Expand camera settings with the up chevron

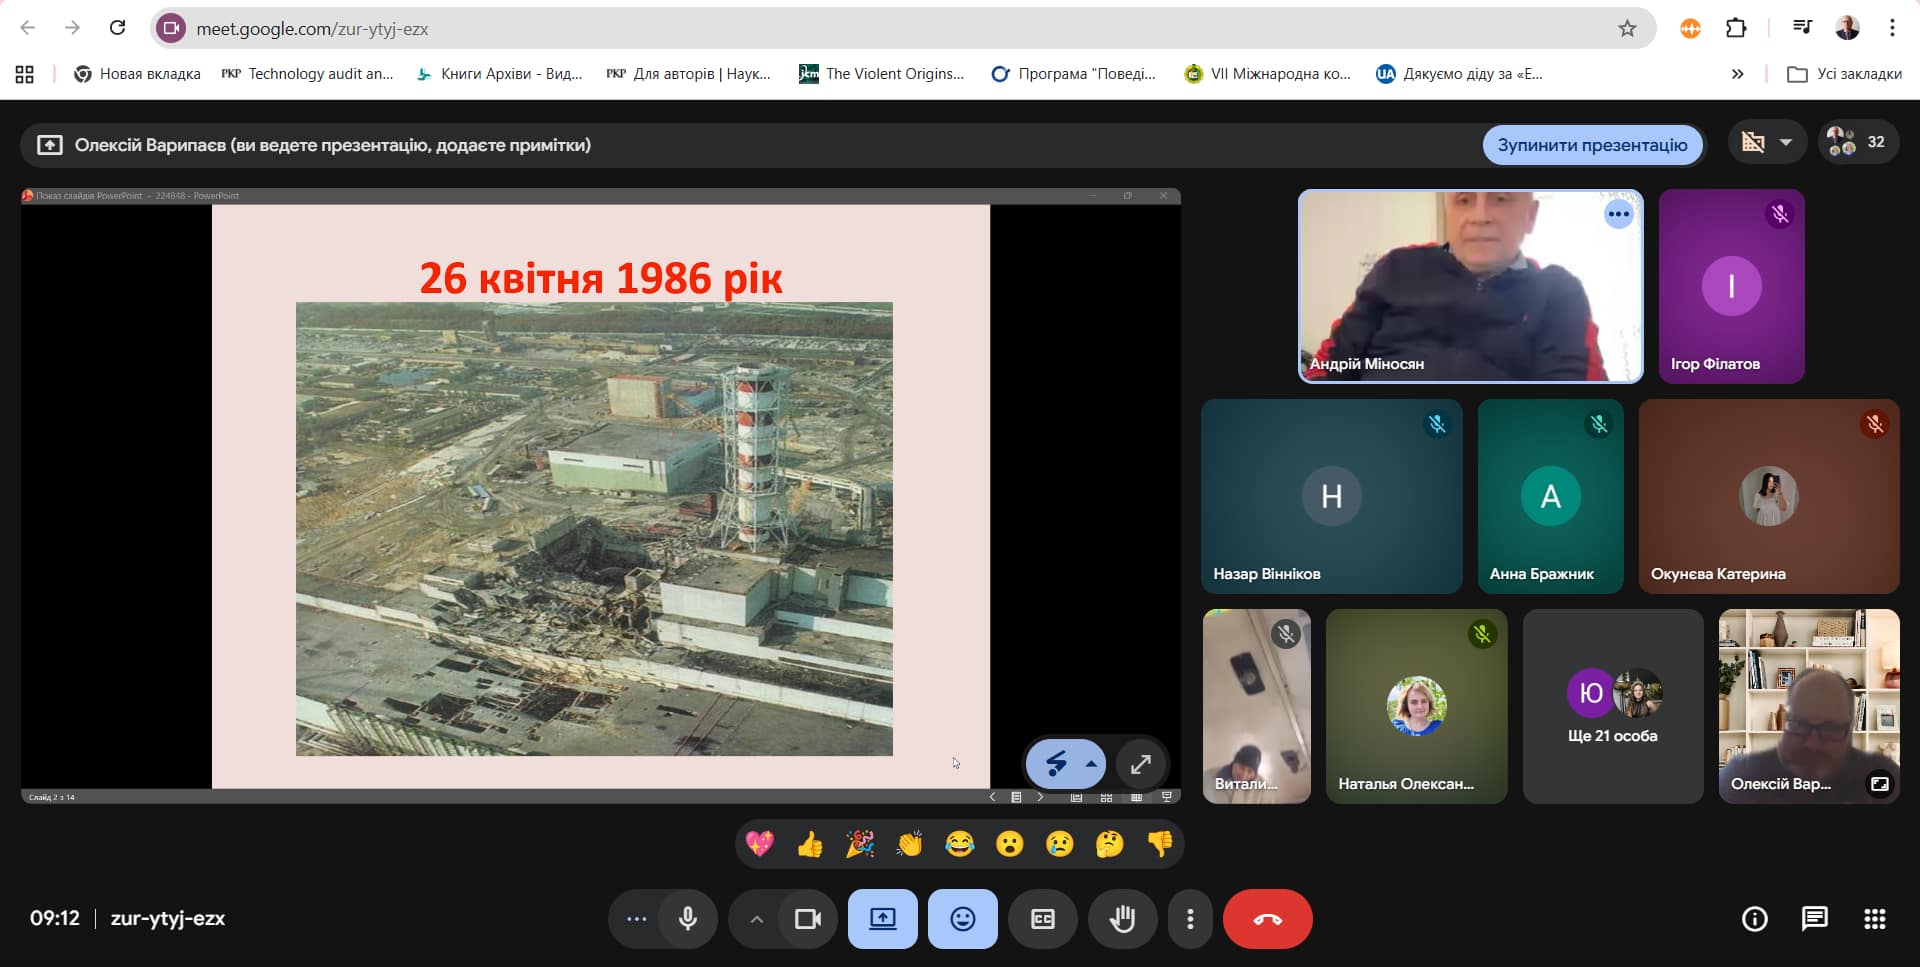(x=756, y=919)
